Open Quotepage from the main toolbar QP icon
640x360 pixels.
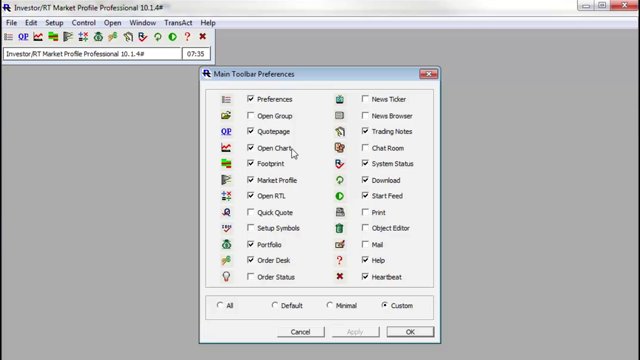23,37
